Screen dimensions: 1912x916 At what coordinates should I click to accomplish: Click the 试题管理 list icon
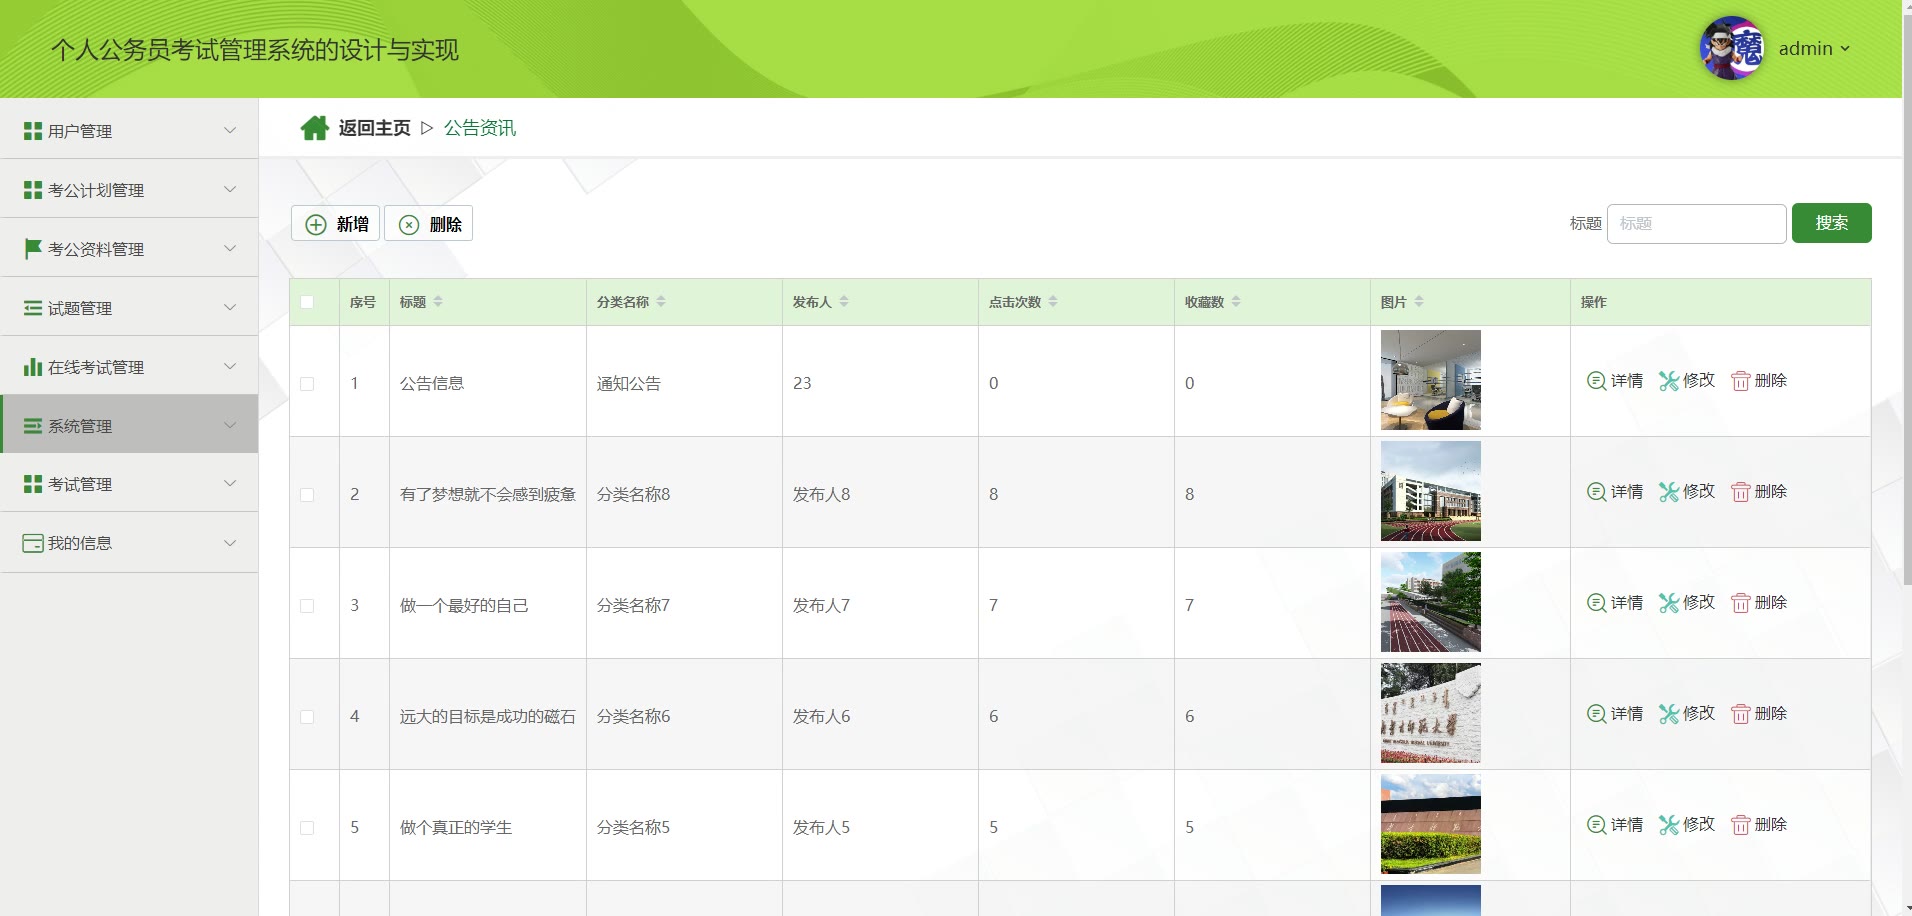point(33,308)
